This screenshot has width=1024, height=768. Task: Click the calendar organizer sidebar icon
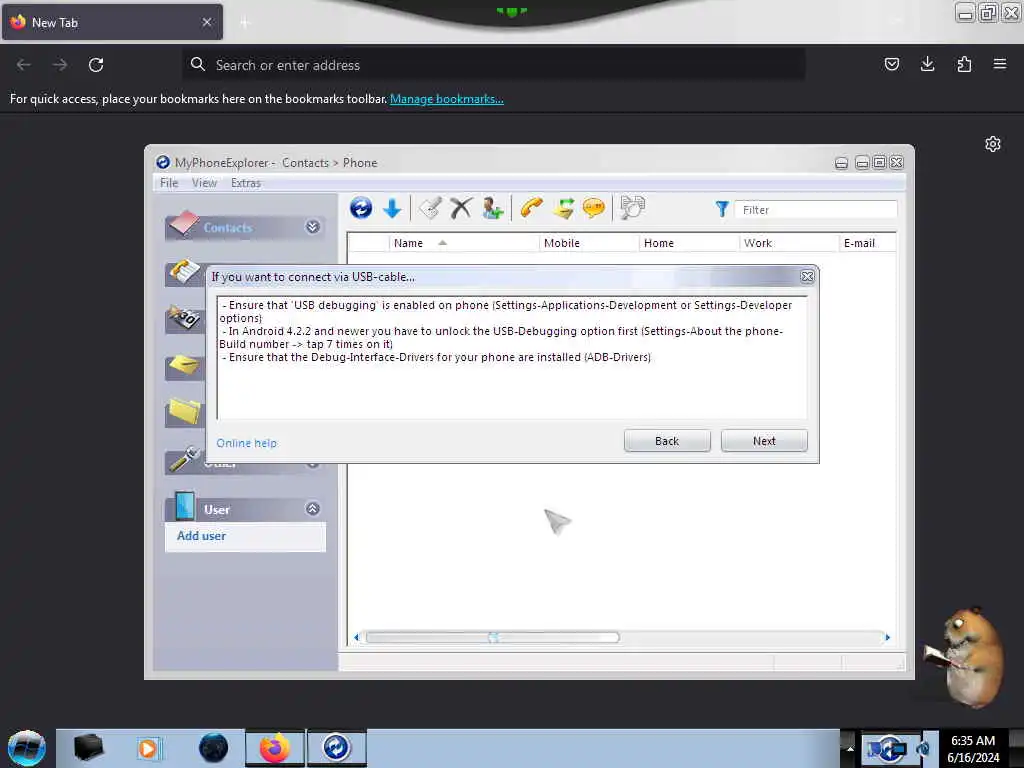184,318
